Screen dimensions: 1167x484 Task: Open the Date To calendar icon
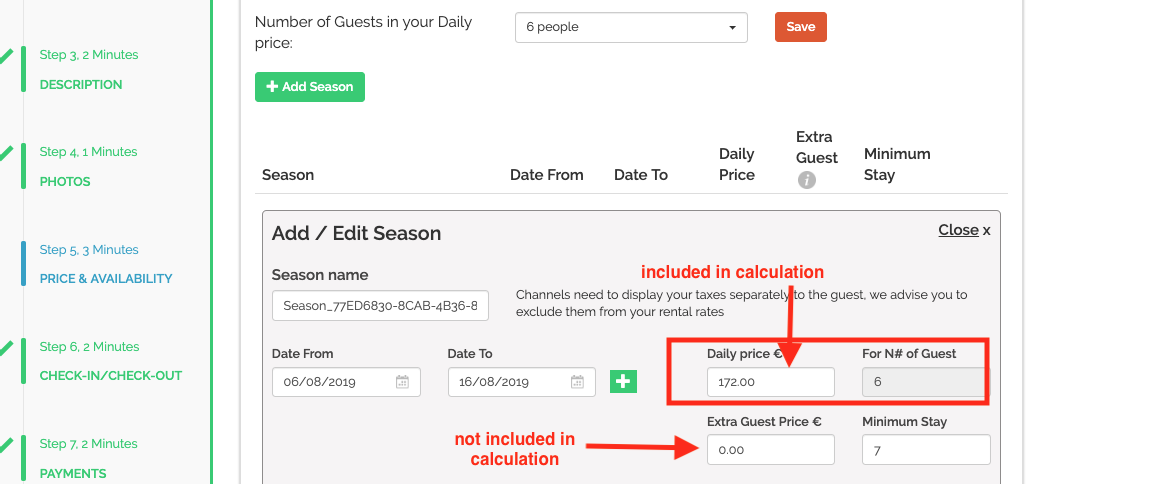coord(577,382)
